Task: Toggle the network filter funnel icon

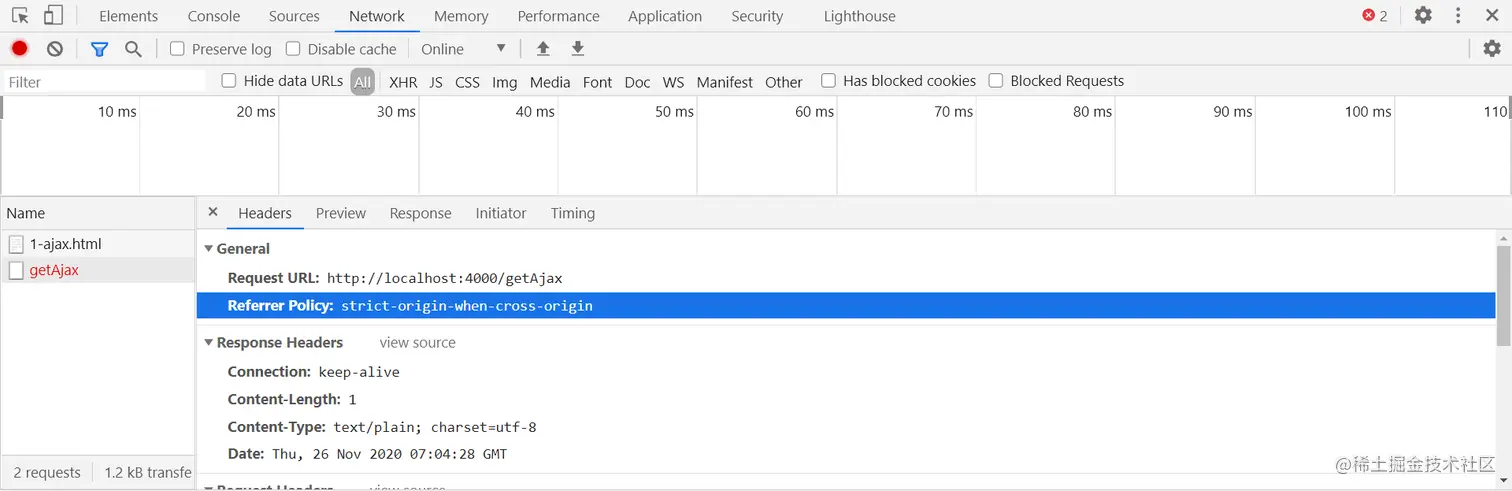Action: [x=99, y=48]
